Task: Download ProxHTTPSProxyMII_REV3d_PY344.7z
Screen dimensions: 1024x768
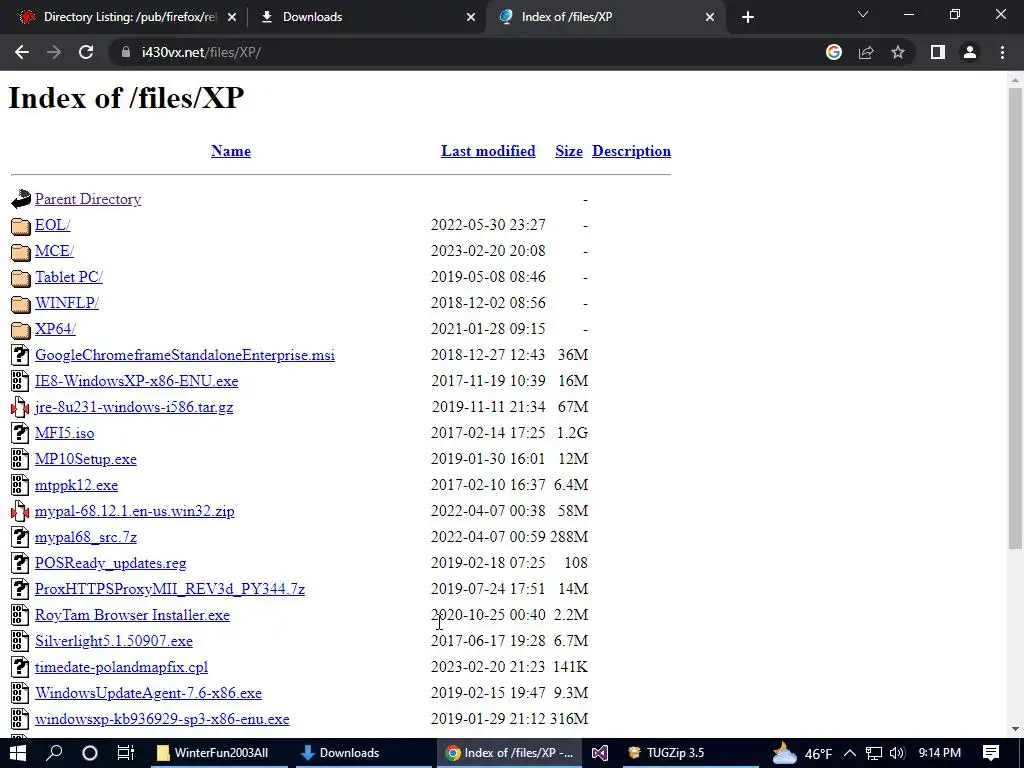Action: (x=170, y=589)
